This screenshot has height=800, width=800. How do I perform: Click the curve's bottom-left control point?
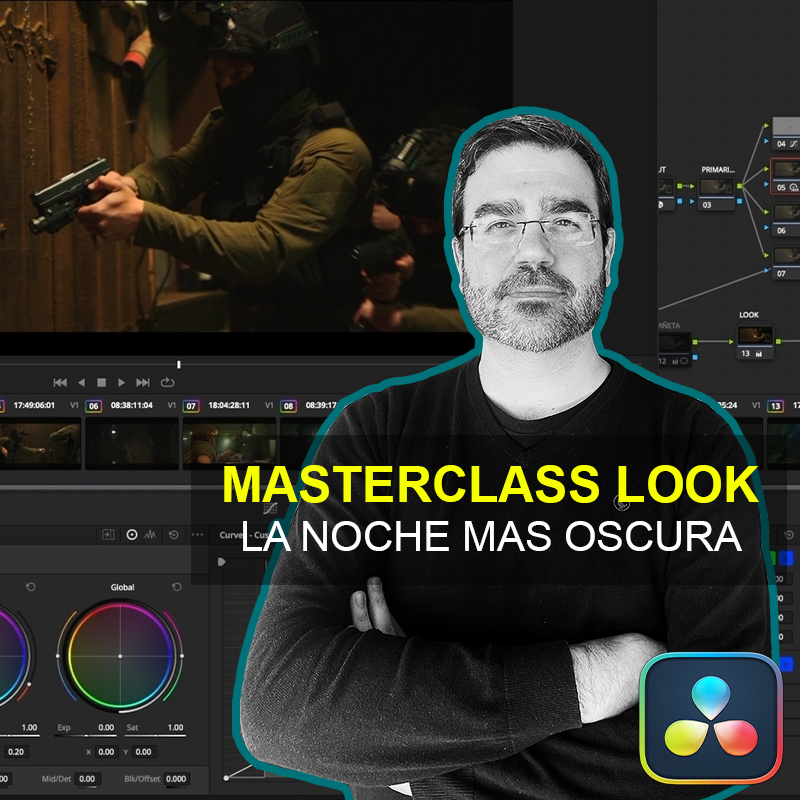coord(226,778)
